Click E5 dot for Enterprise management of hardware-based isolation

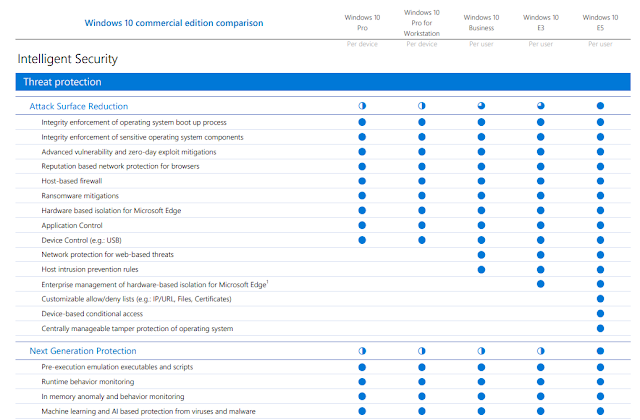pos(600,284)
